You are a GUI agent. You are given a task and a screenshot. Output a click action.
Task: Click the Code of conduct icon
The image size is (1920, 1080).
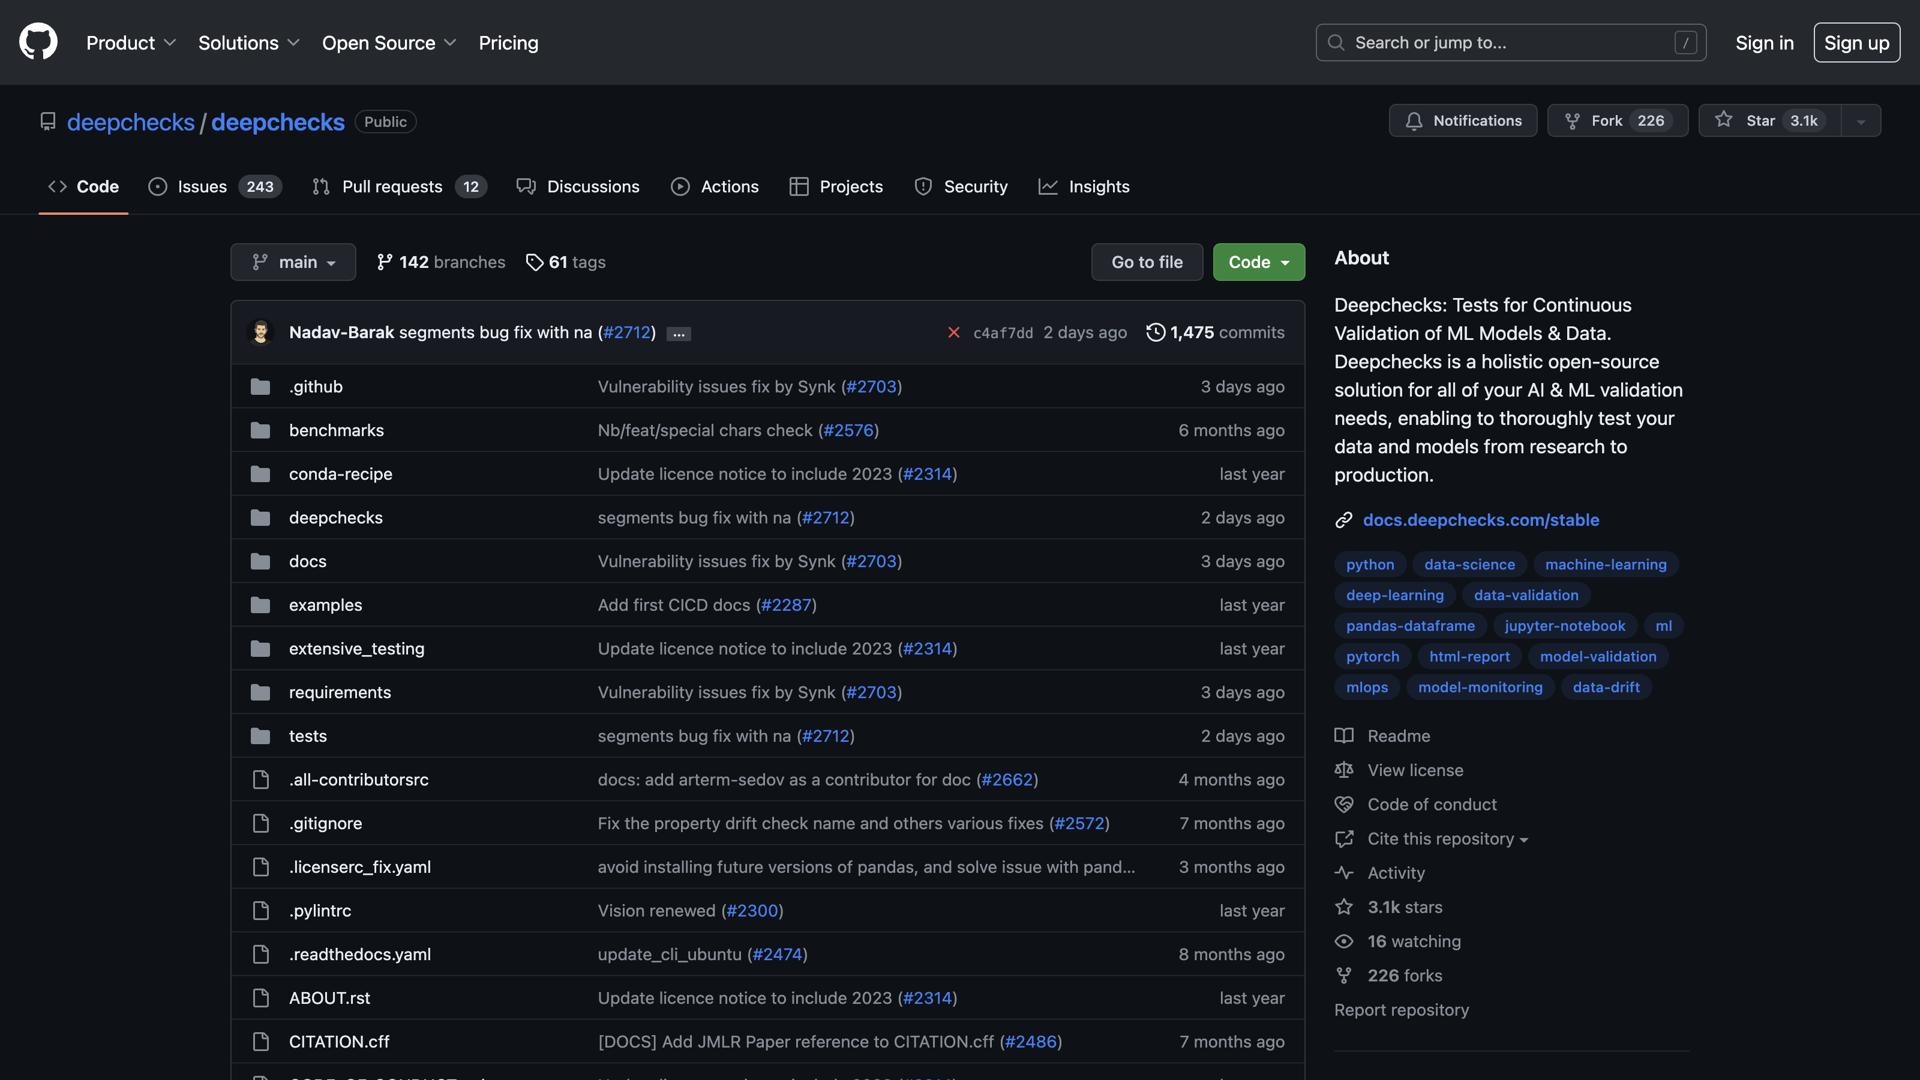1344,804
